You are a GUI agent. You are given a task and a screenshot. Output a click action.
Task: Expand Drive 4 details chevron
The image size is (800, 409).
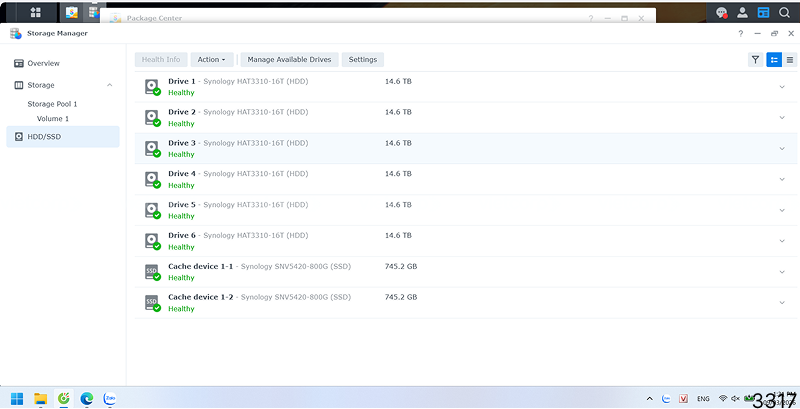(x=782, y=180)
